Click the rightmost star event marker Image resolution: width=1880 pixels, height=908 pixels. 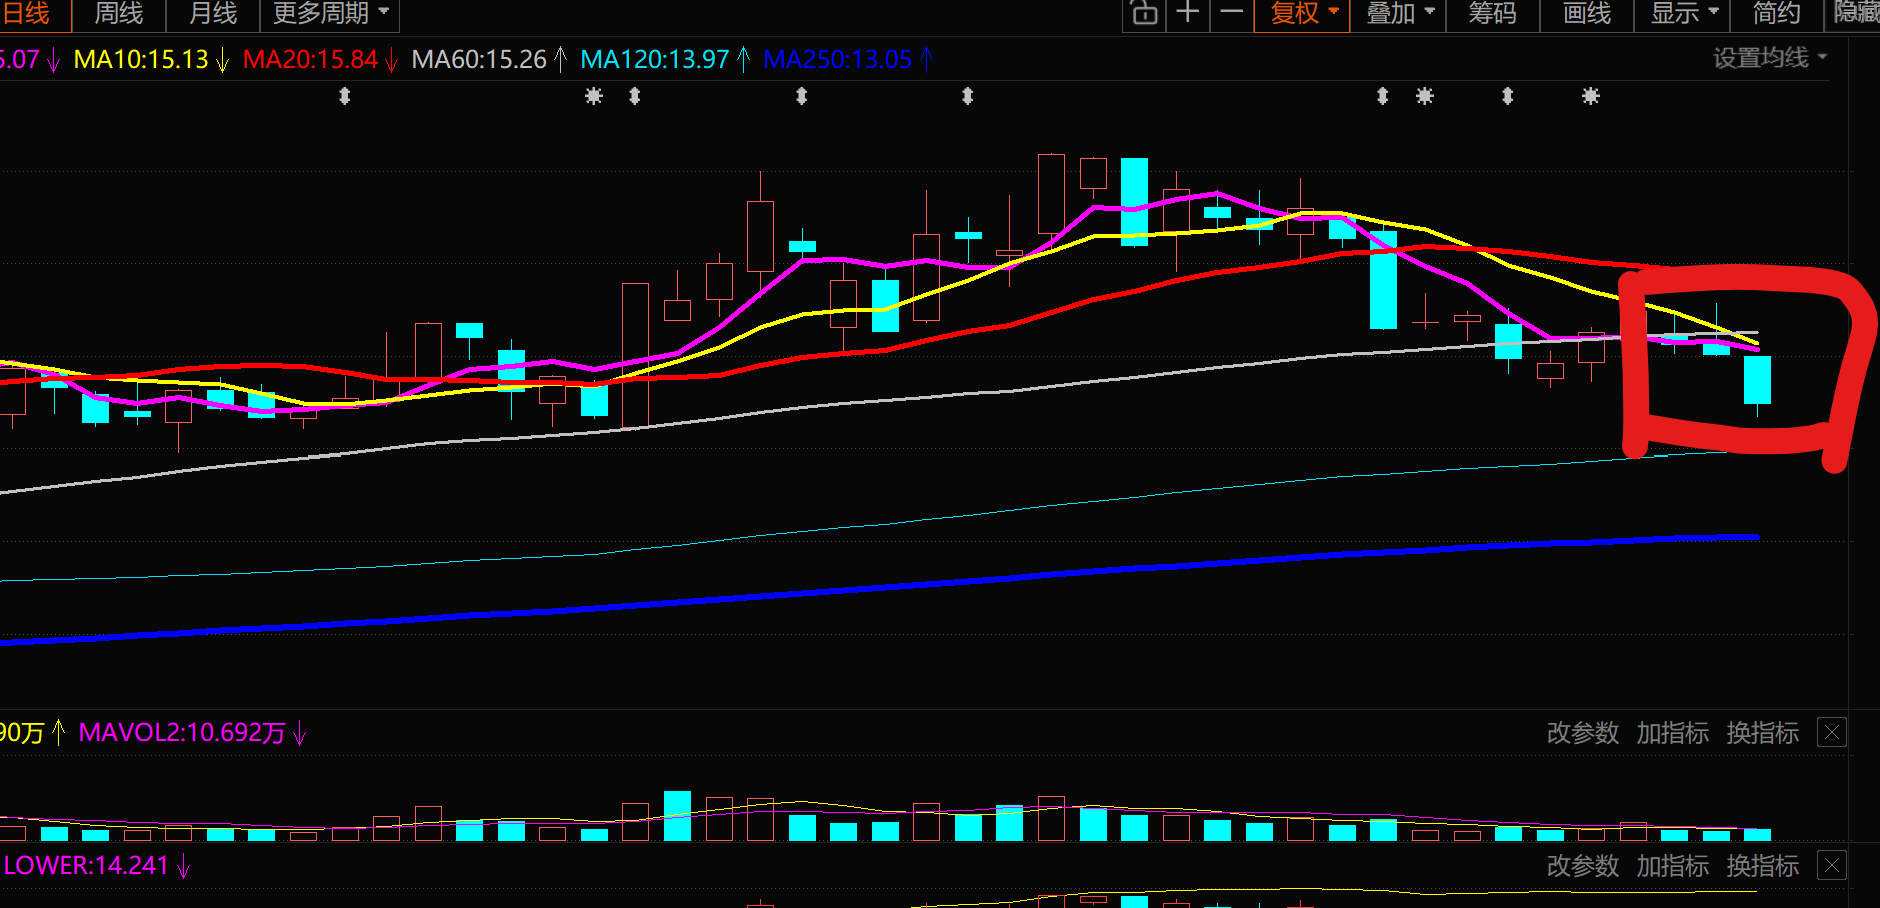click(1591, 96)
